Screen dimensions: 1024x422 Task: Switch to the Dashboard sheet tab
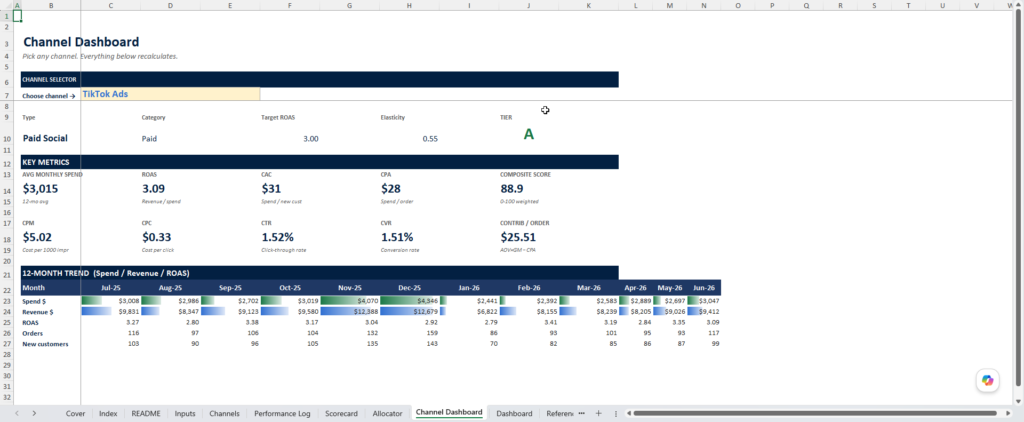point(514,414)
